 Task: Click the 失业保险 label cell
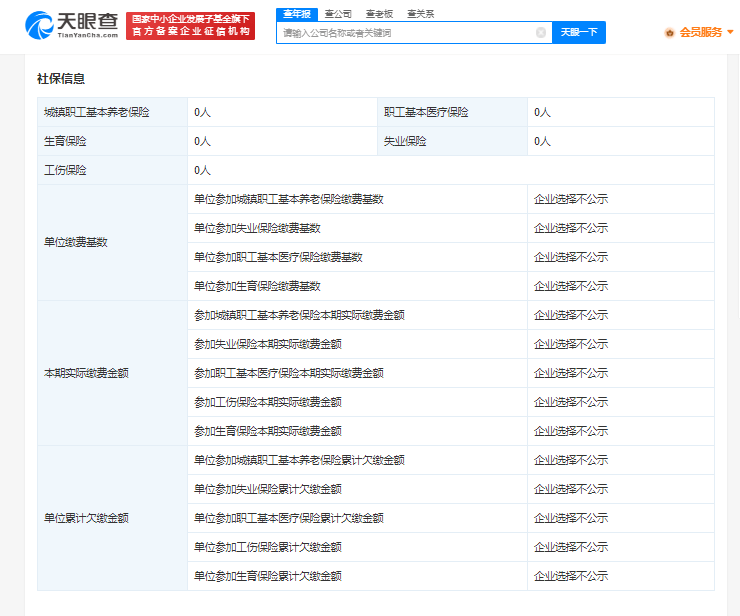(405, 141)
